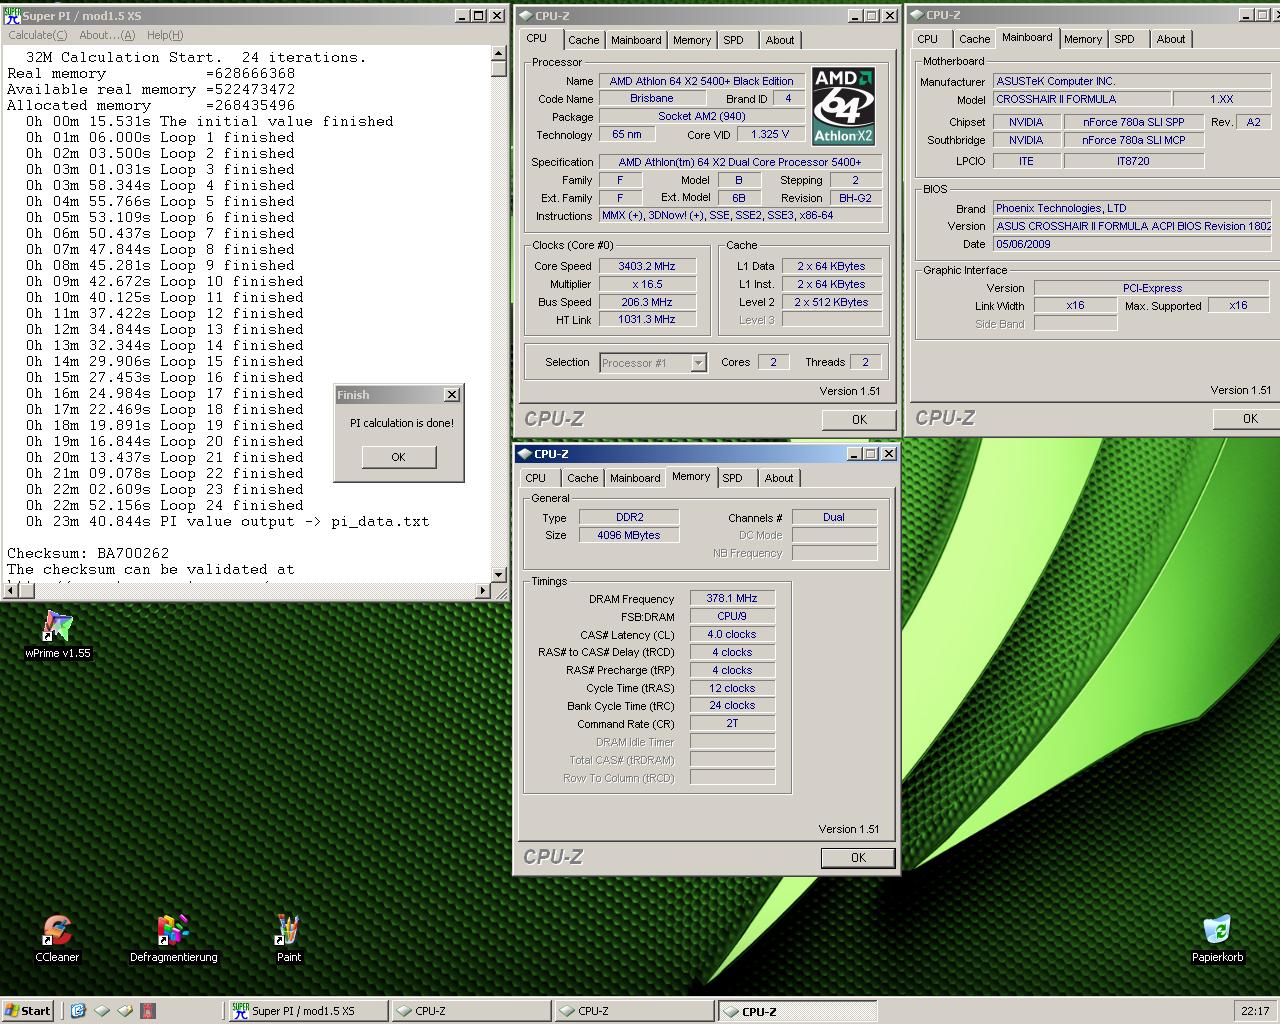Click the Memory Size 4096 MBytes value

629,535
